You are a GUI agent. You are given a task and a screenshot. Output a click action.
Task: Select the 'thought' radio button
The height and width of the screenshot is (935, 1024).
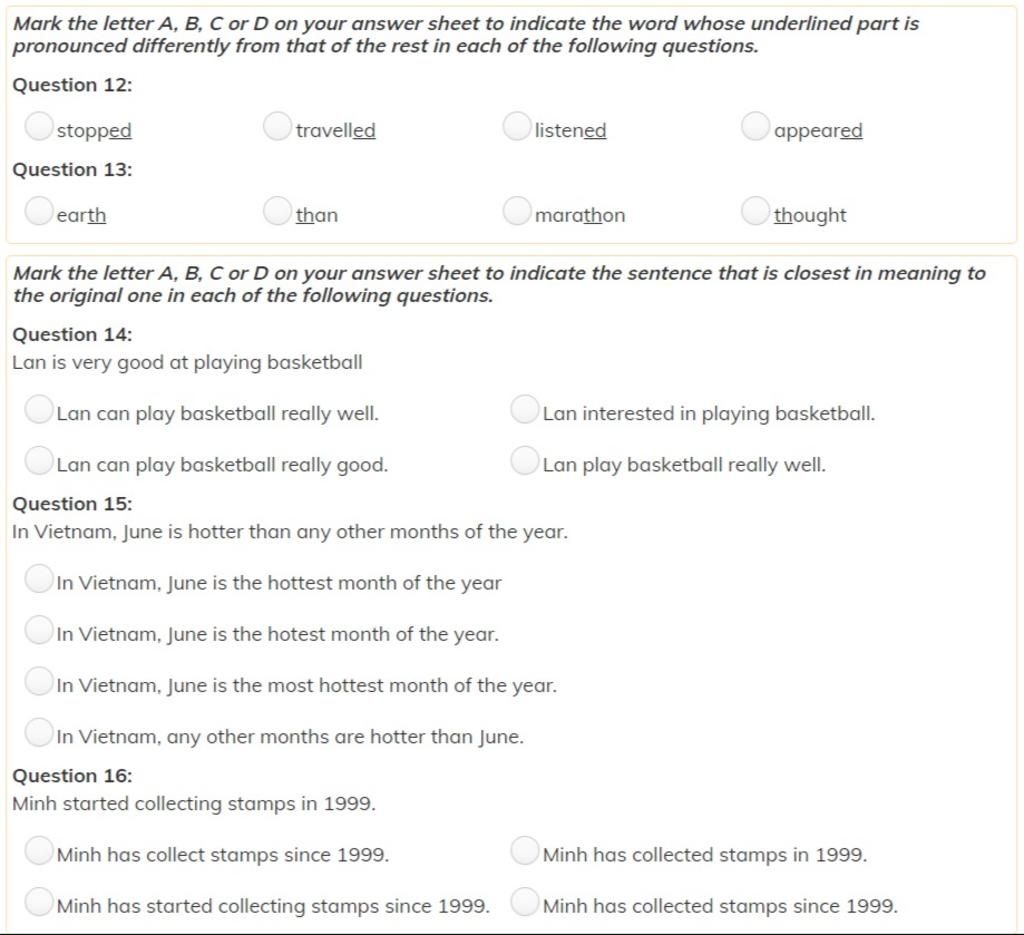point(756,210)
